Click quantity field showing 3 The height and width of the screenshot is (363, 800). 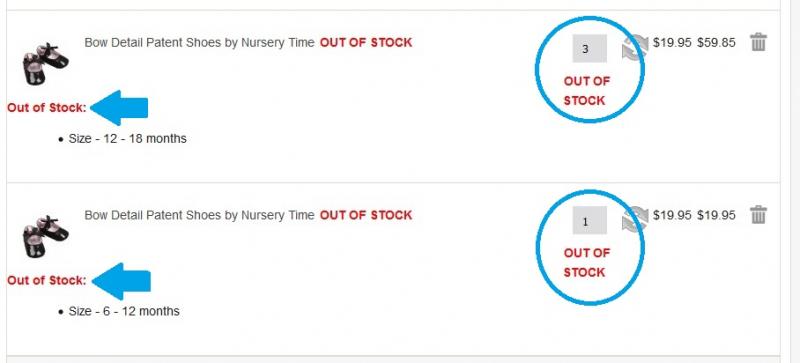coord(589,49)
